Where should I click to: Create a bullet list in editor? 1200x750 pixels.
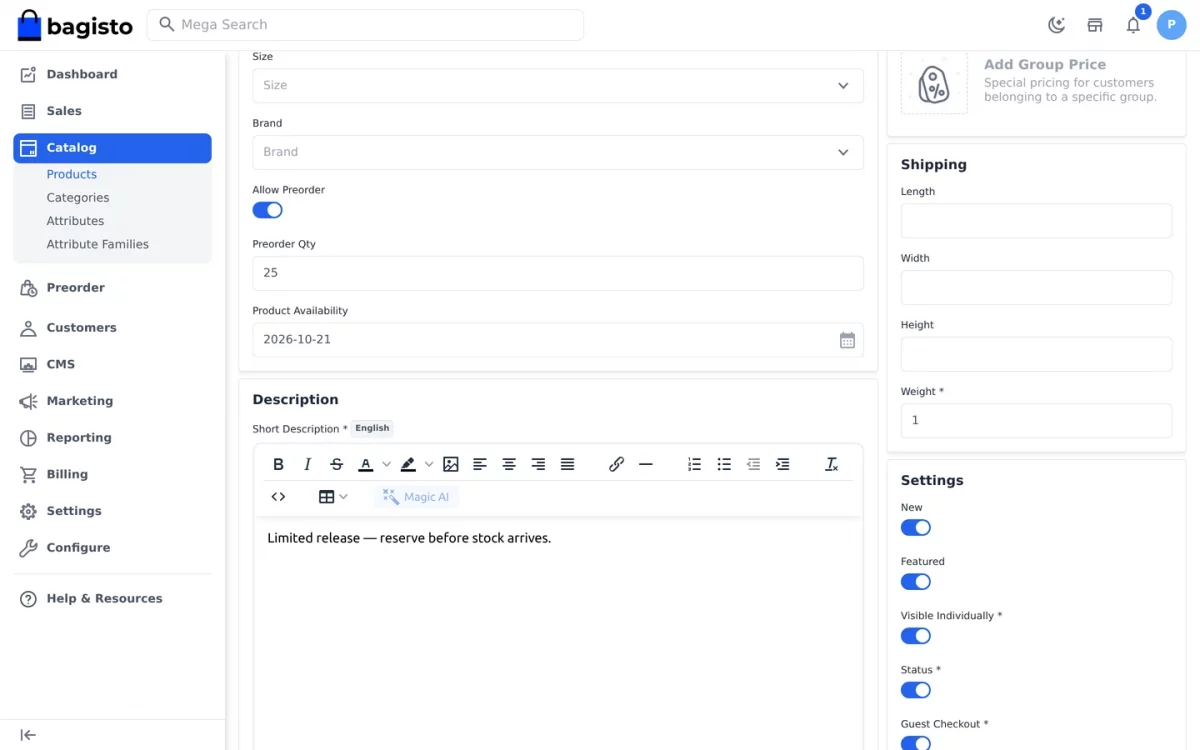pos(724,464)
